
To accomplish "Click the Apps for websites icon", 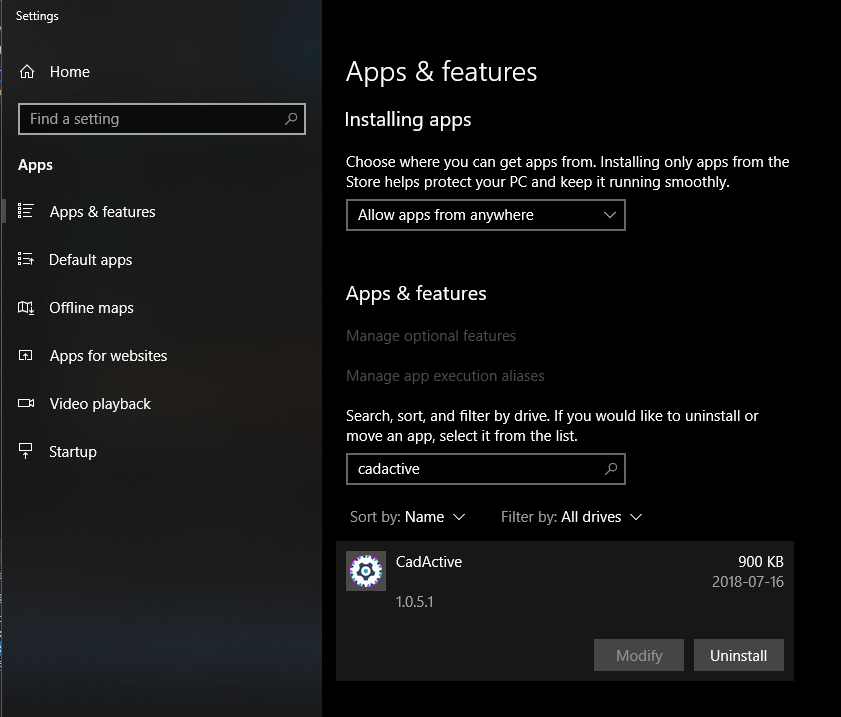I will [x=26, y=356].
